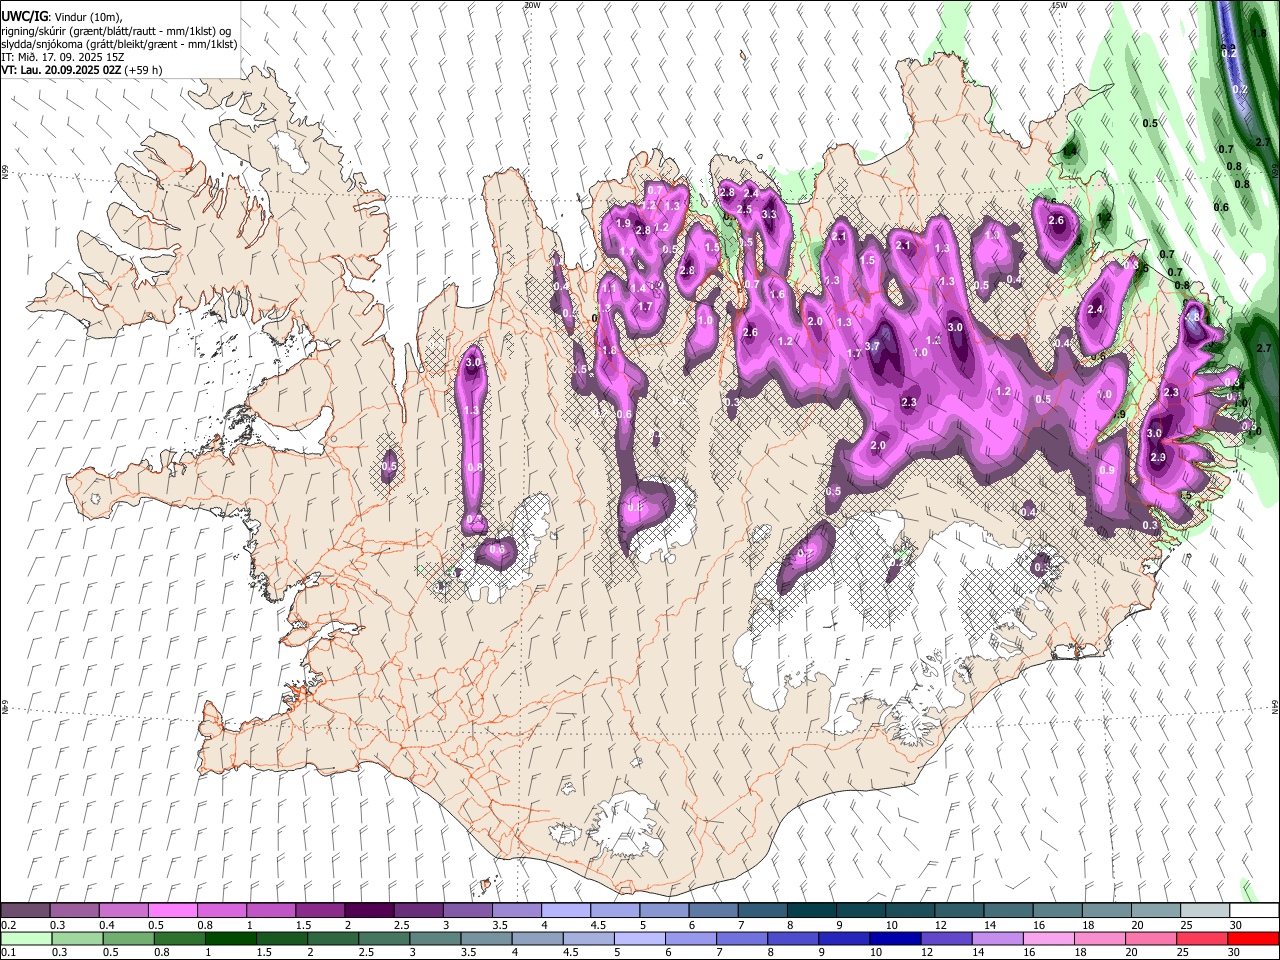Pick the navy blue swatch labeled 10 in rain legend
This screenshot has height=960, width=1280.
click(x=894, y=938)
